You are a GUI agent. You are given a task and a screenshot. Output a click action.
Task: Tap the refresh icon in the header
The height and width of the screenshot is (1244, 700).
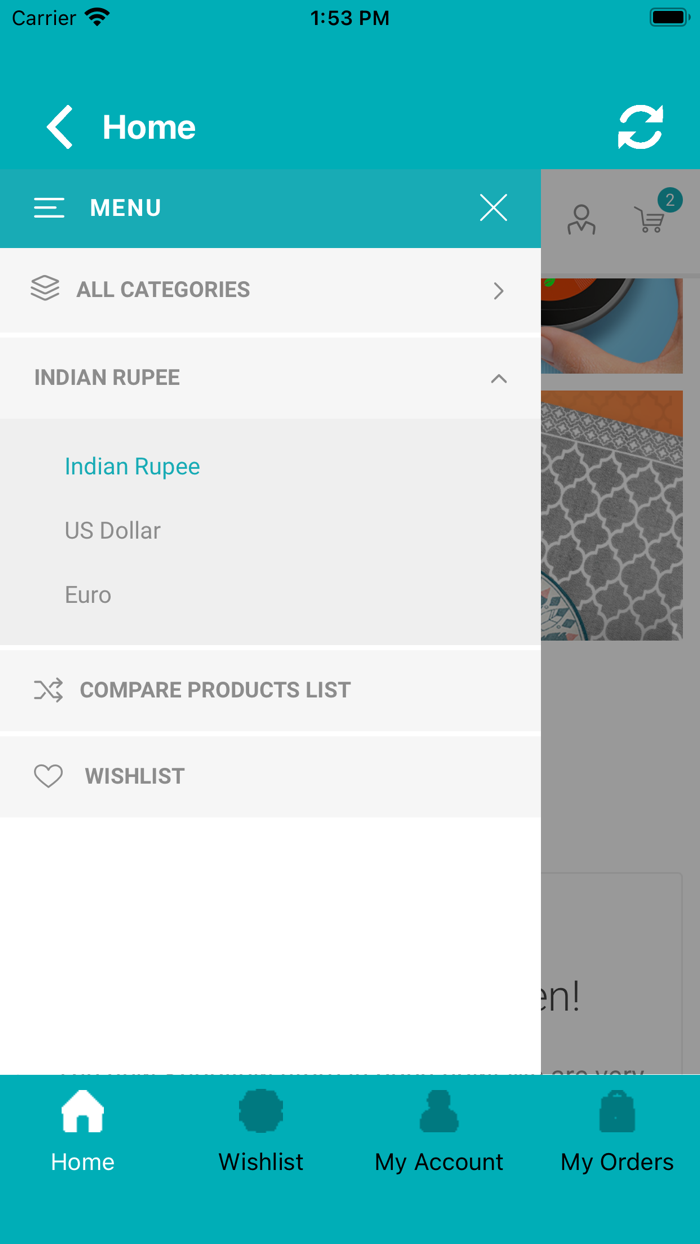coord(640,128)
